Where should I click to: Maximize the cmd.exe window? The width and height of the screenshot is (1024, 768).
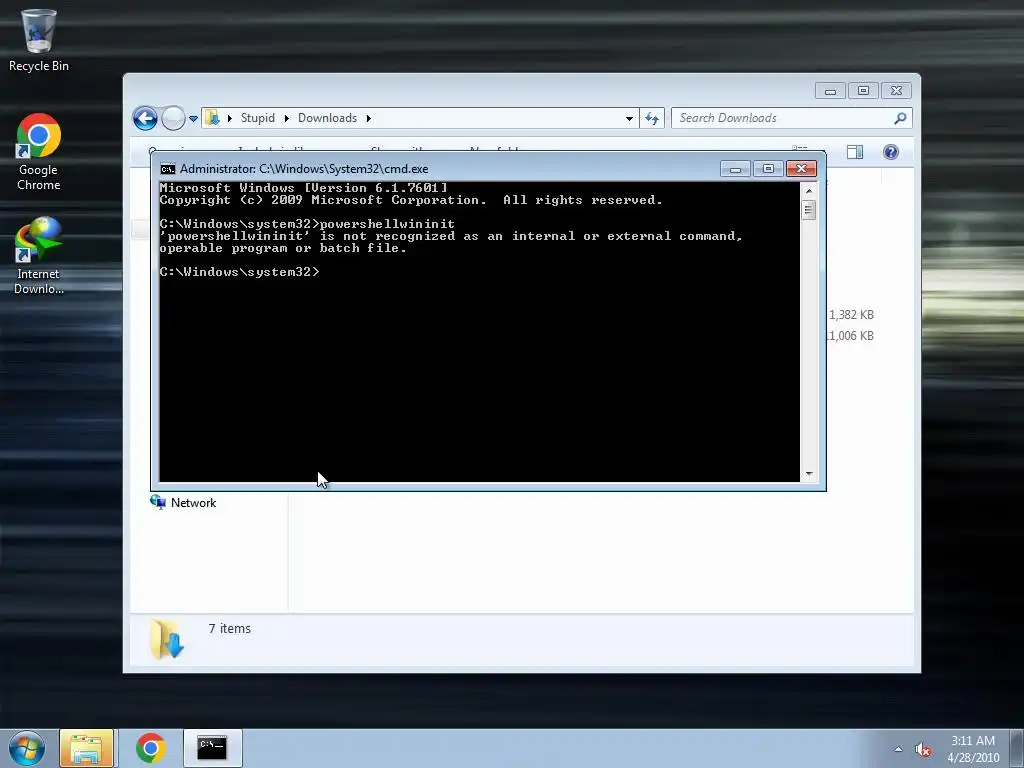coord(768,169)
